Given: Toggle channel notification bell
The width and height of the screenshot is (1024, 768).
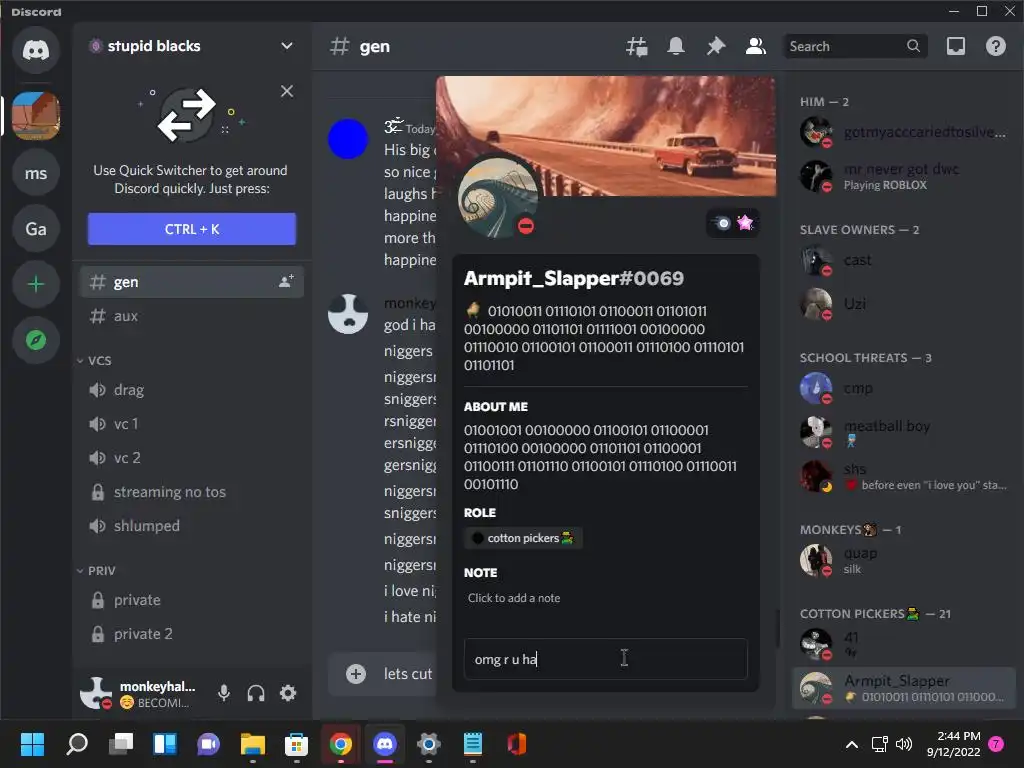Looking at the screenshot, I should (x=676, y=46).
